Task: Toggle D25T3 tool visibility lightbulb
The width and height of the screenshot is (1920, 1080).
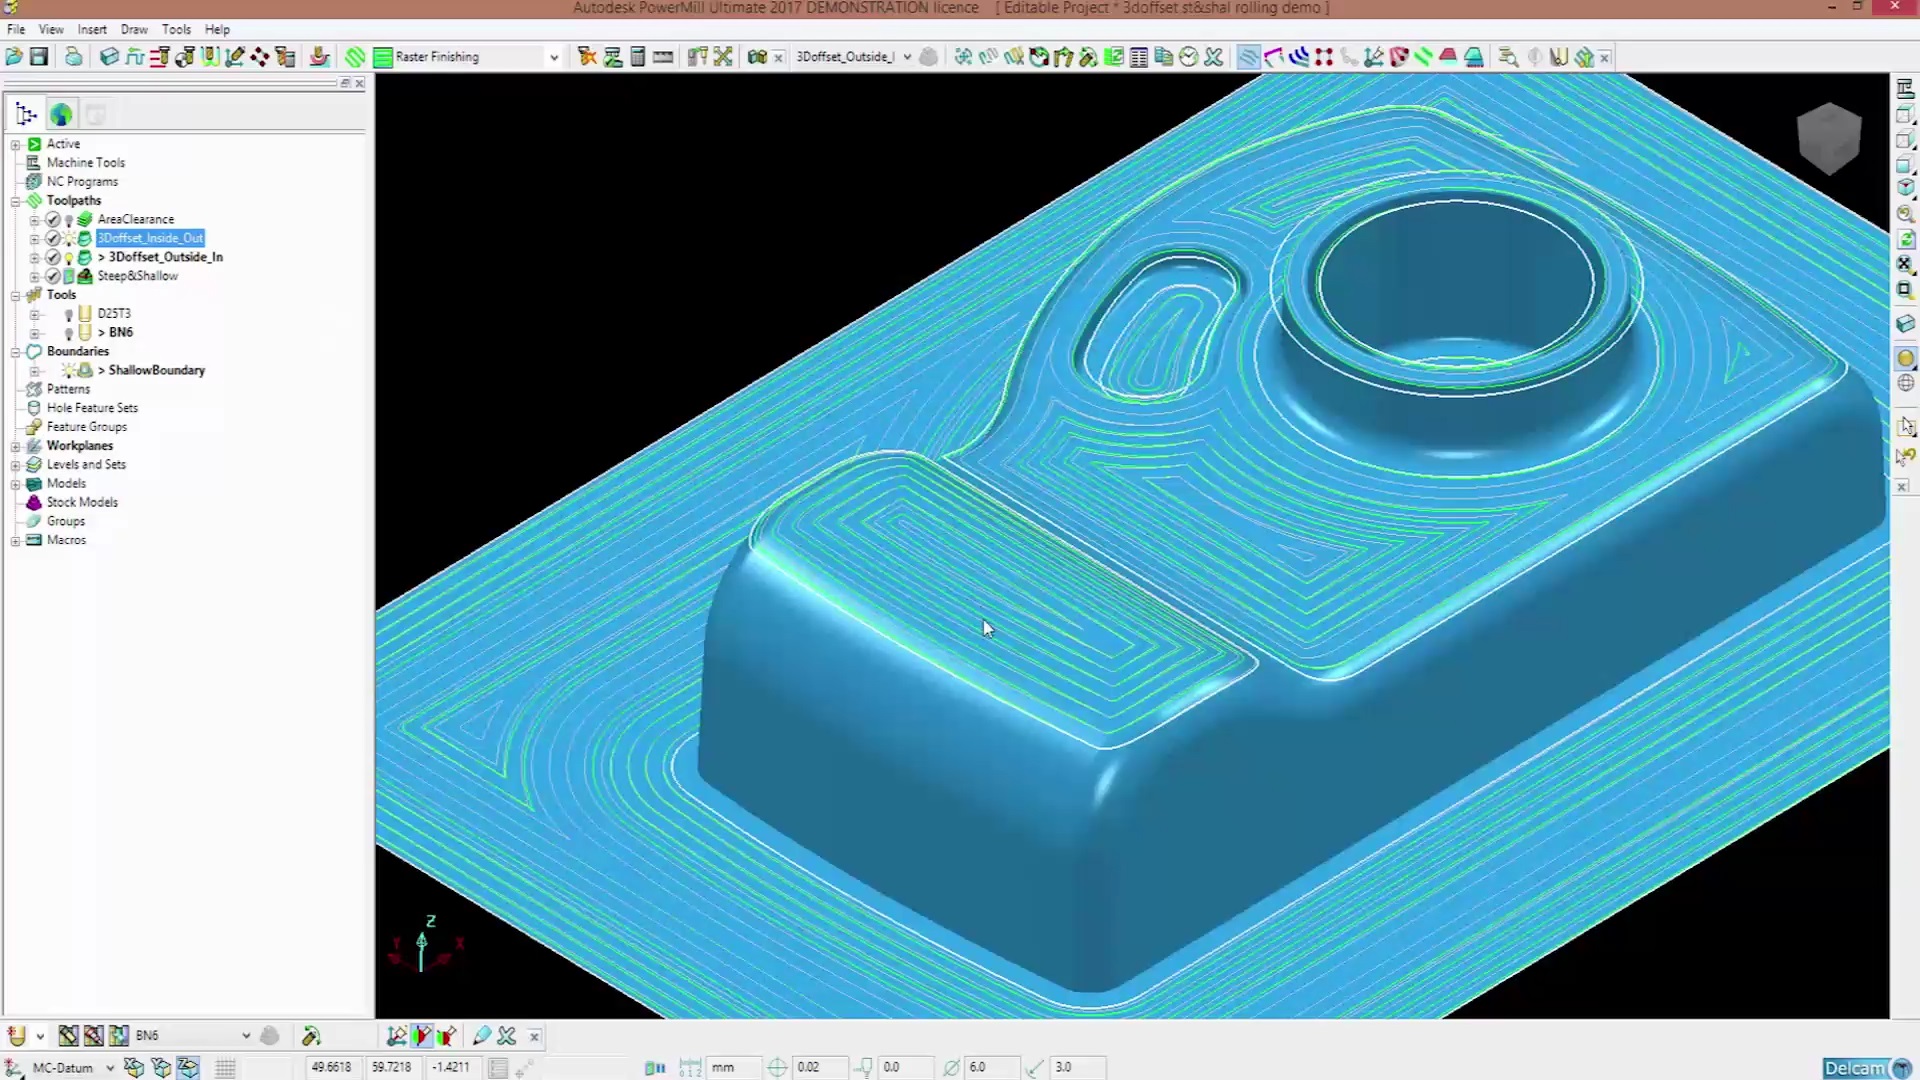Action: (69, 314)
